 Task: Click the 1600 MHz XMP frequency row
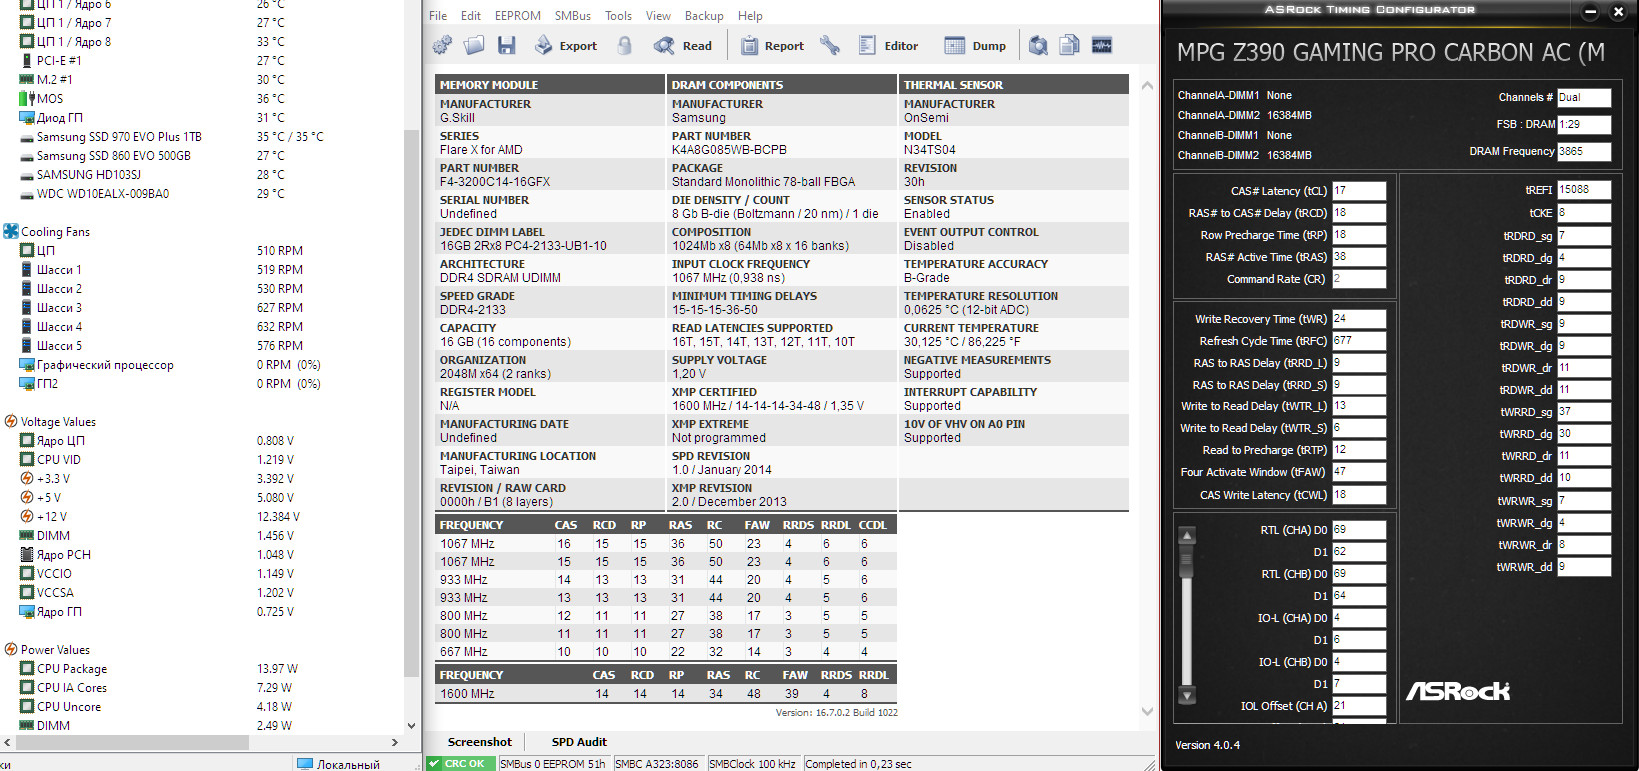(x=666, y=694)
